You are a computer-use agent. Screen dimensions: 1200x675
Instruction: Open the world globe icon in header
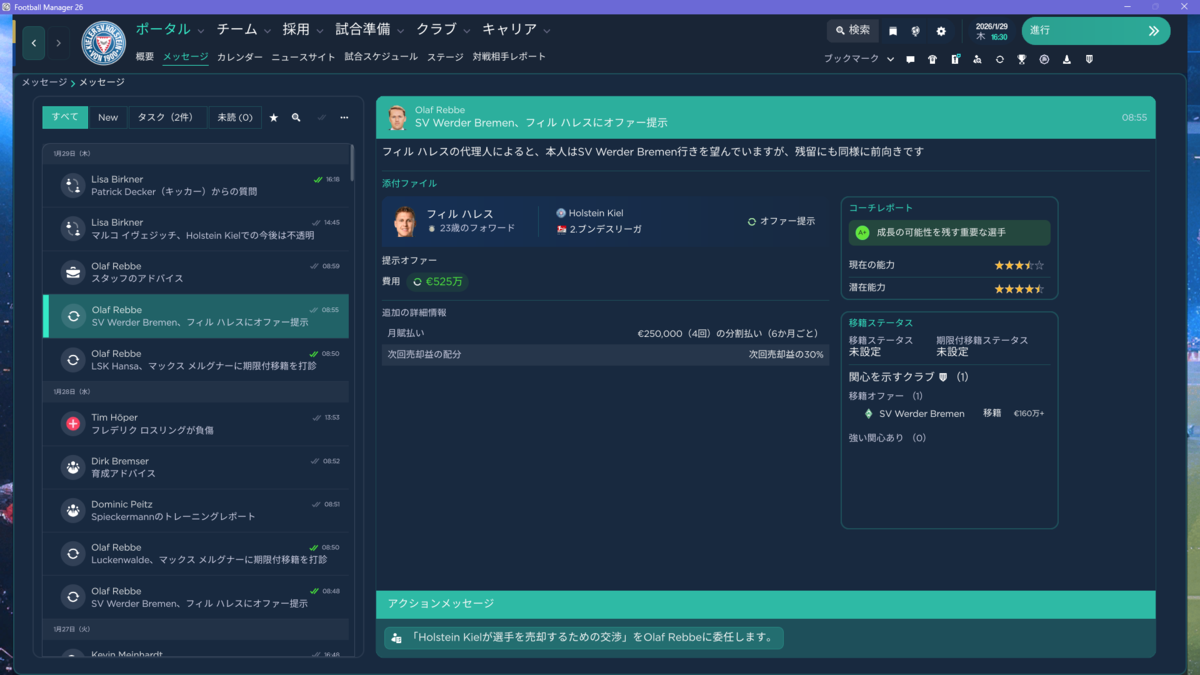coord(916,31)
